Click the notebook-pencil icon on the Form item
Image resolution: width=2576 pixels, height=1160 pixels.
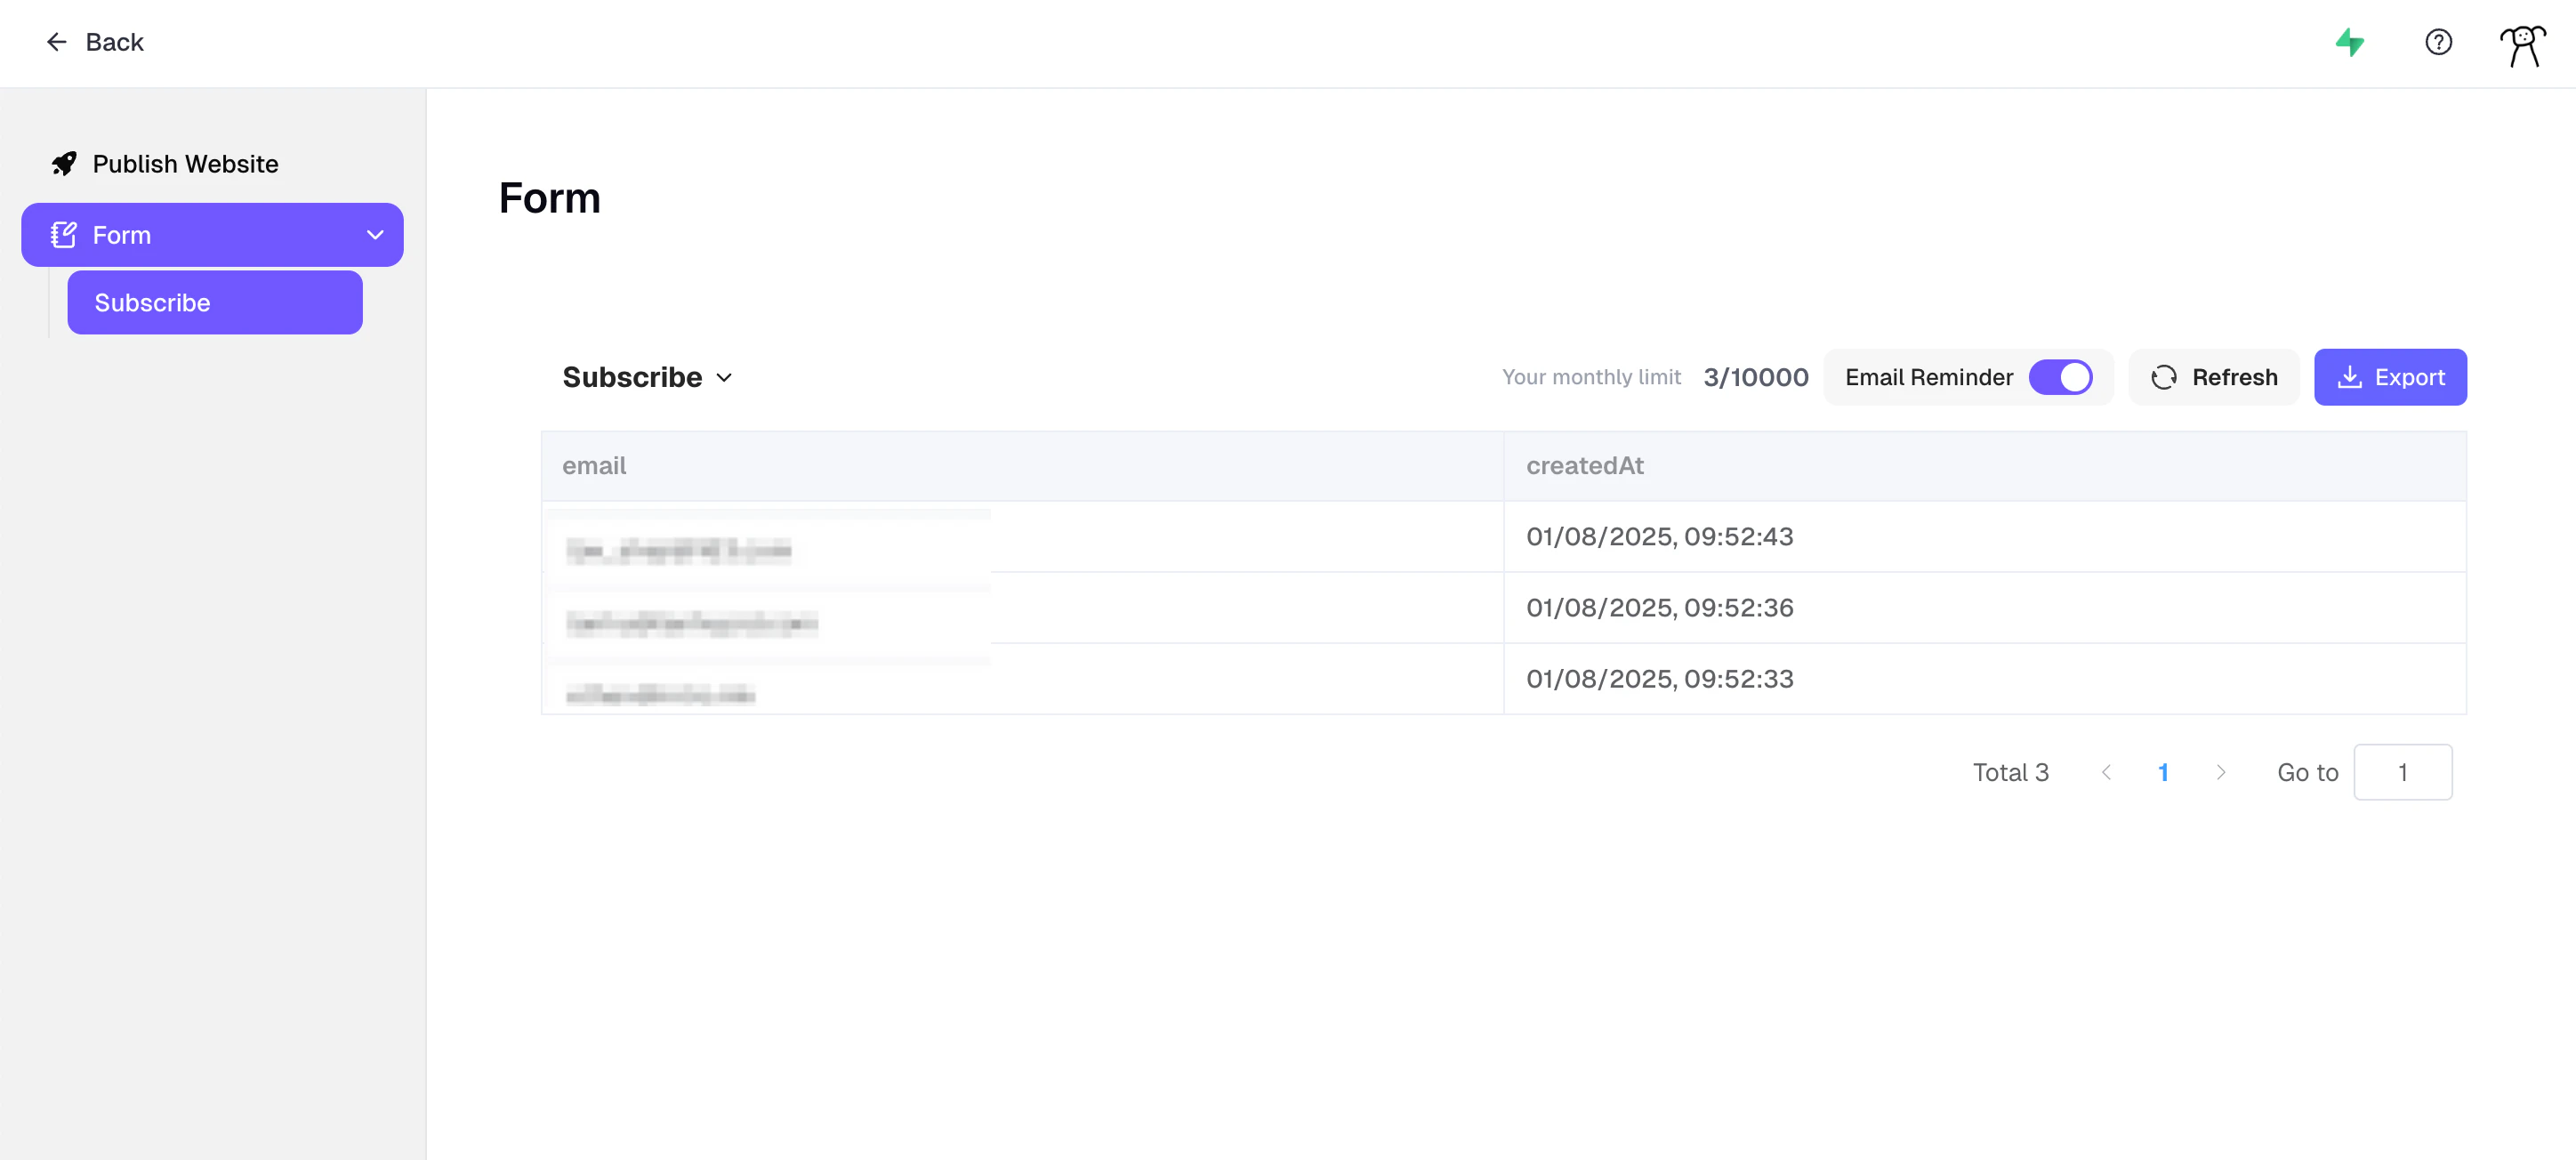click(x=63, y=234)
